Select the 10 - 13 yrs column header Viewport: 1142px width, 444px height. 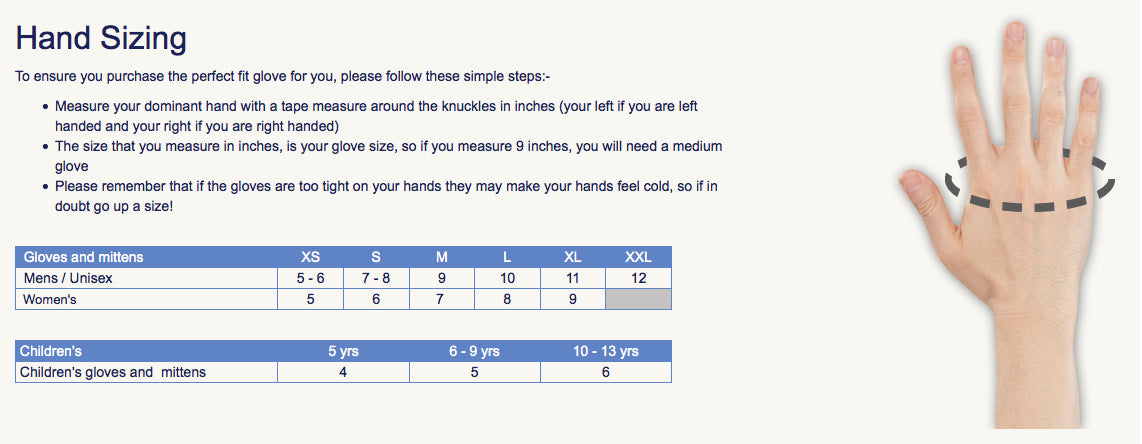pyautogui.click(x=606, y=351)
